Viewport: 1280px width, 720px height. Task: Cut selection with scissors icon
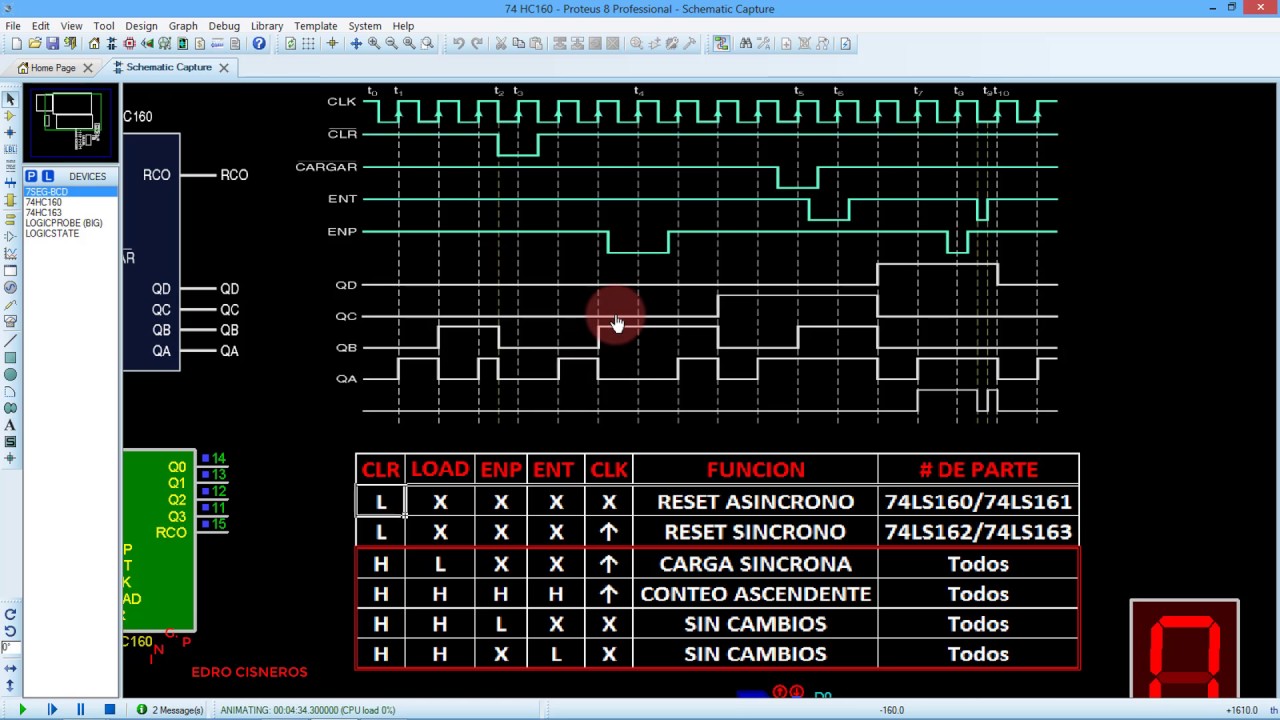501,44
